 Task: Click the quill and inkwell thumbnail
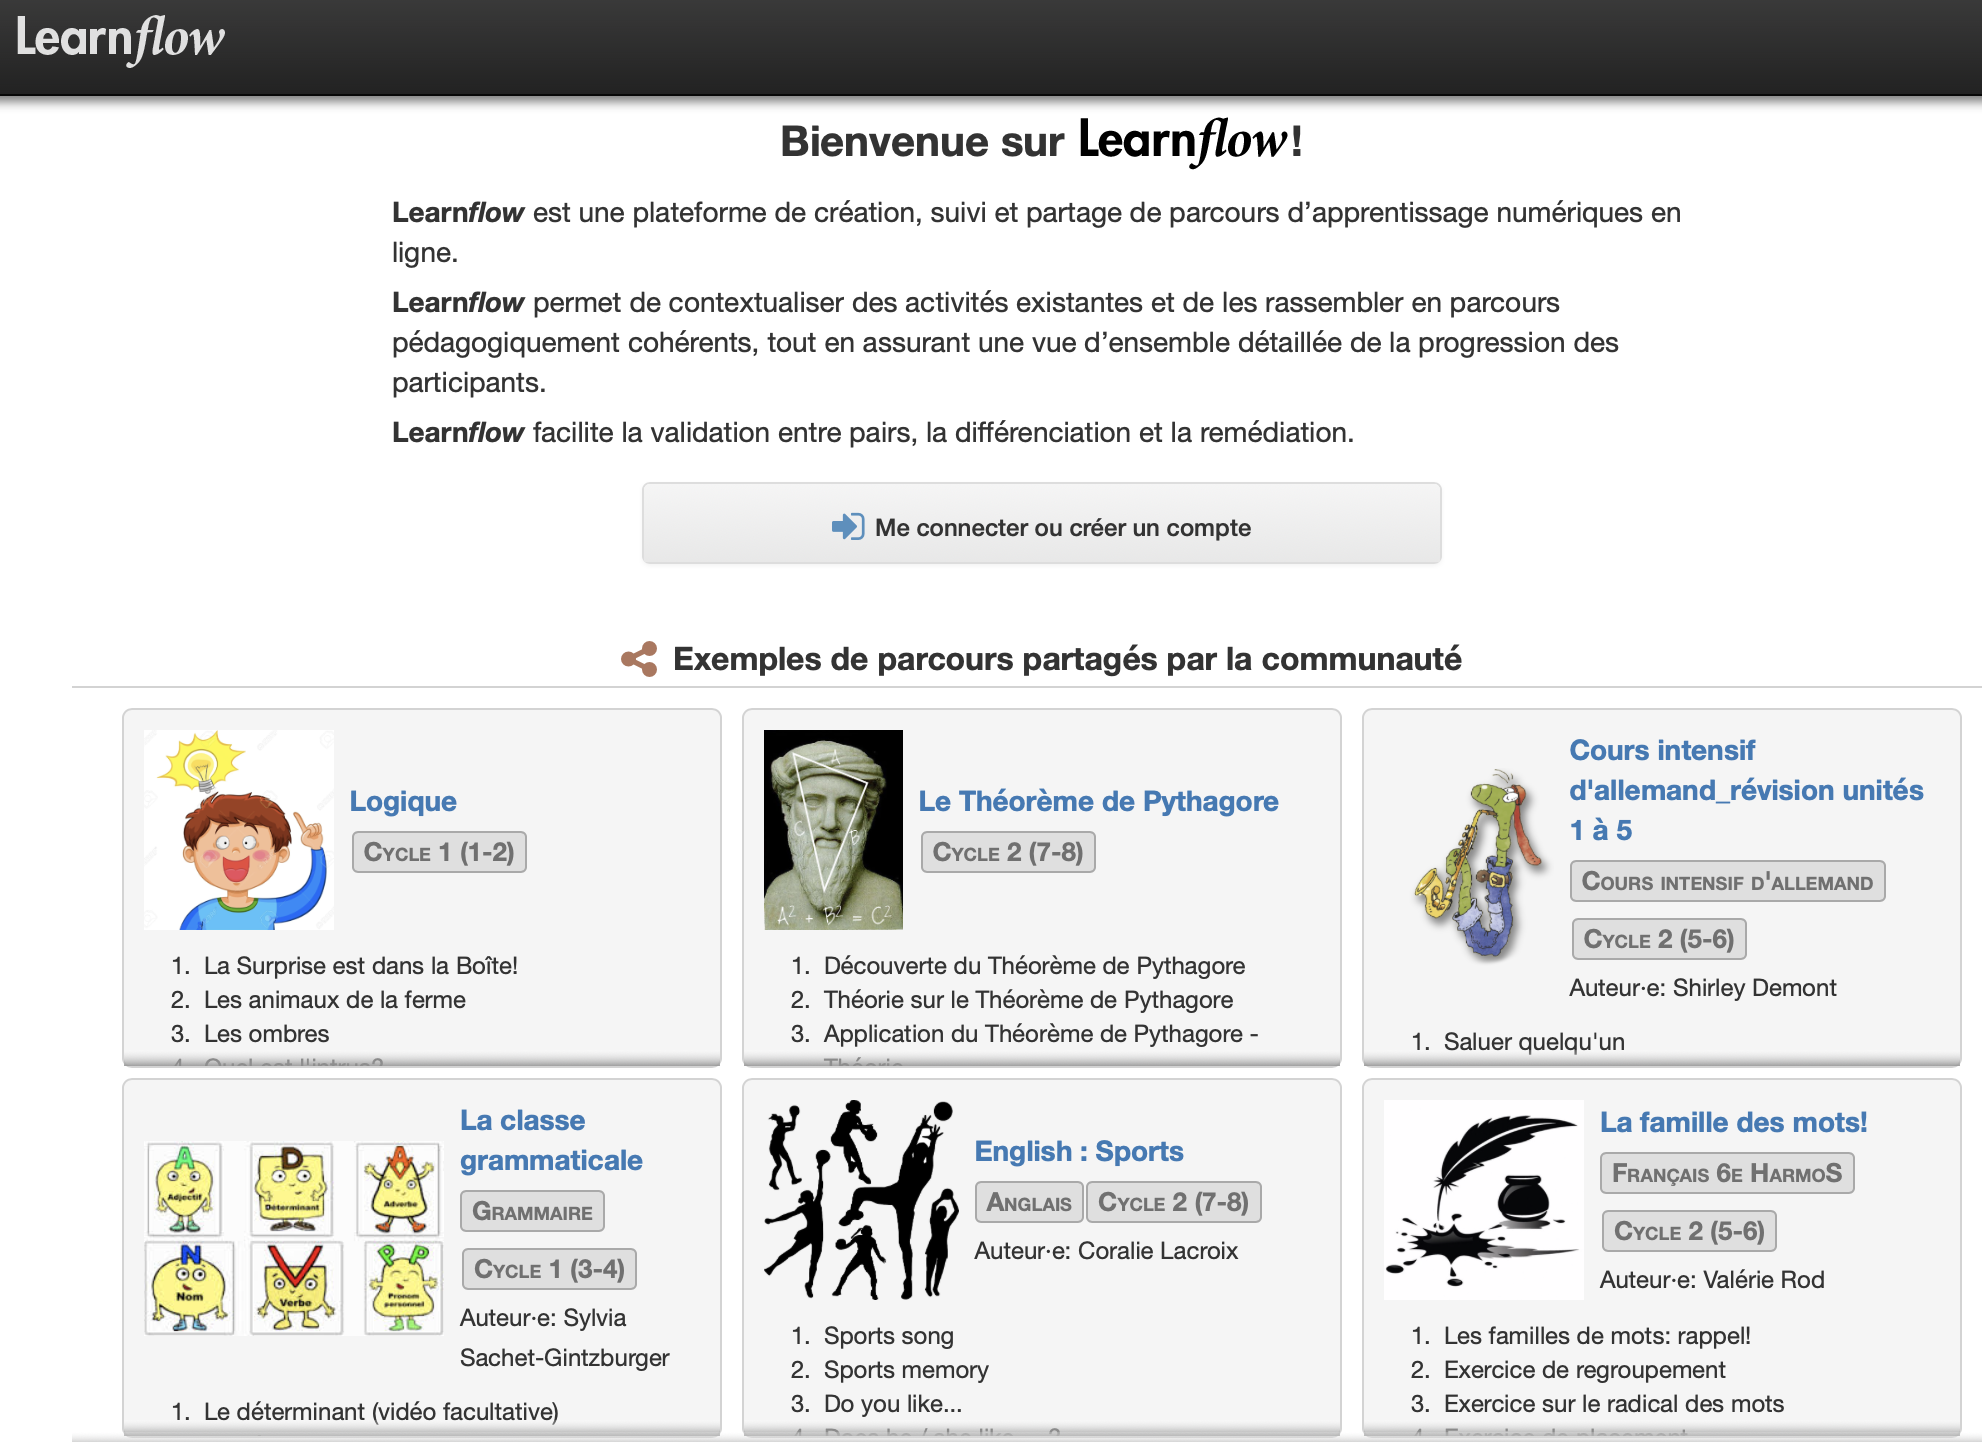(x=1483, y=1200)
